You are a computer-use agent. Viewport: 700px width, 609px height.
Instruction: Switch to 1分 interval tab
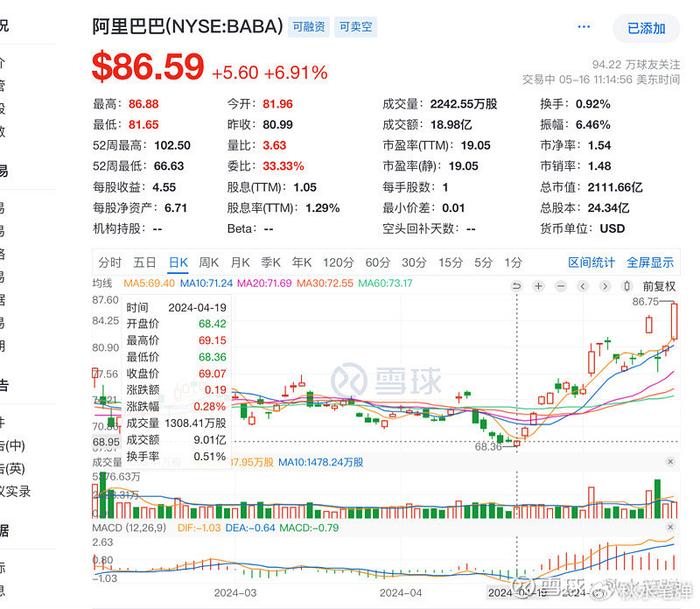click(513, 263)
